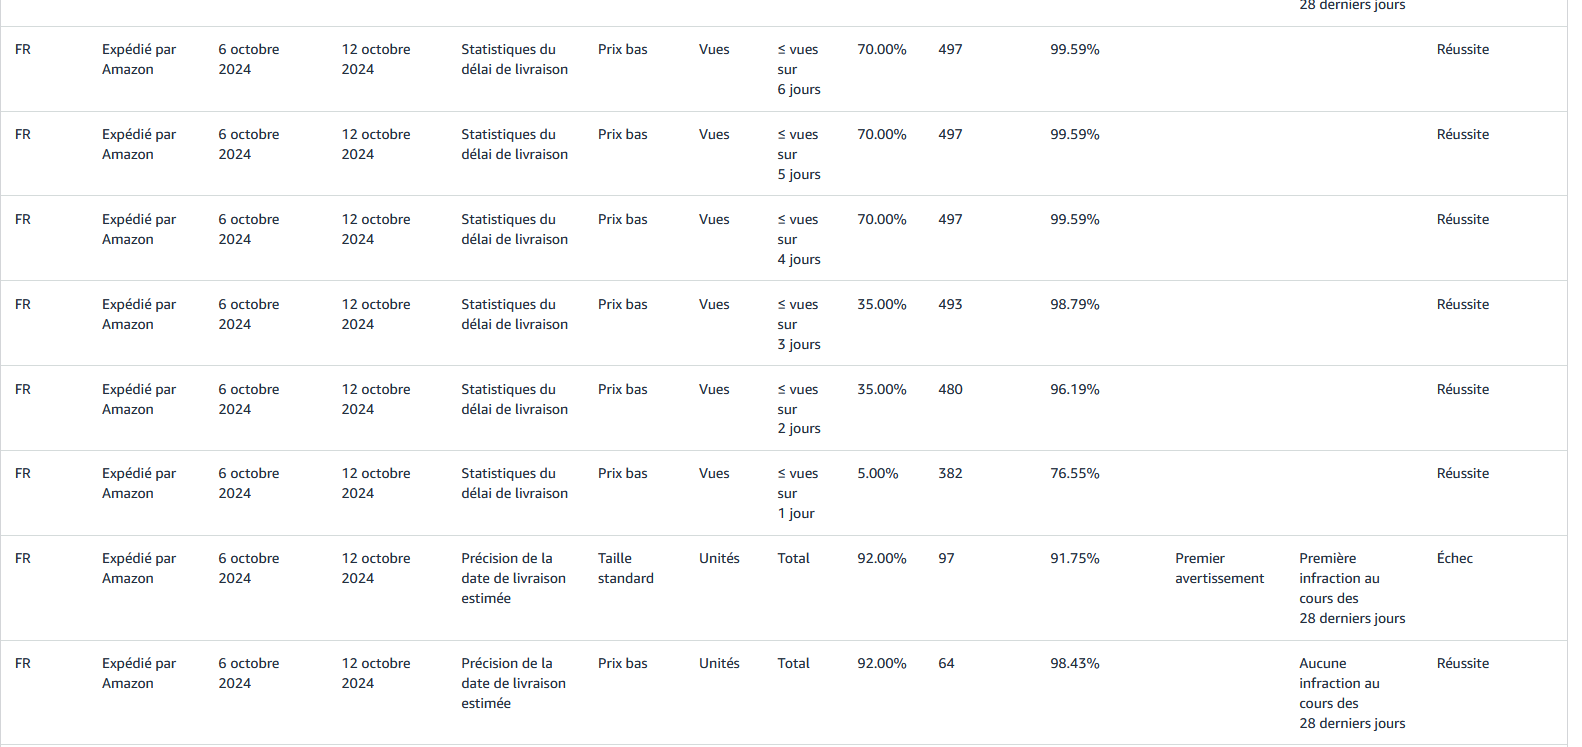Click the "Premier avertissement" warning text
The width and height of the screenshot is (1582, 747).
(x=1219, y=568)
